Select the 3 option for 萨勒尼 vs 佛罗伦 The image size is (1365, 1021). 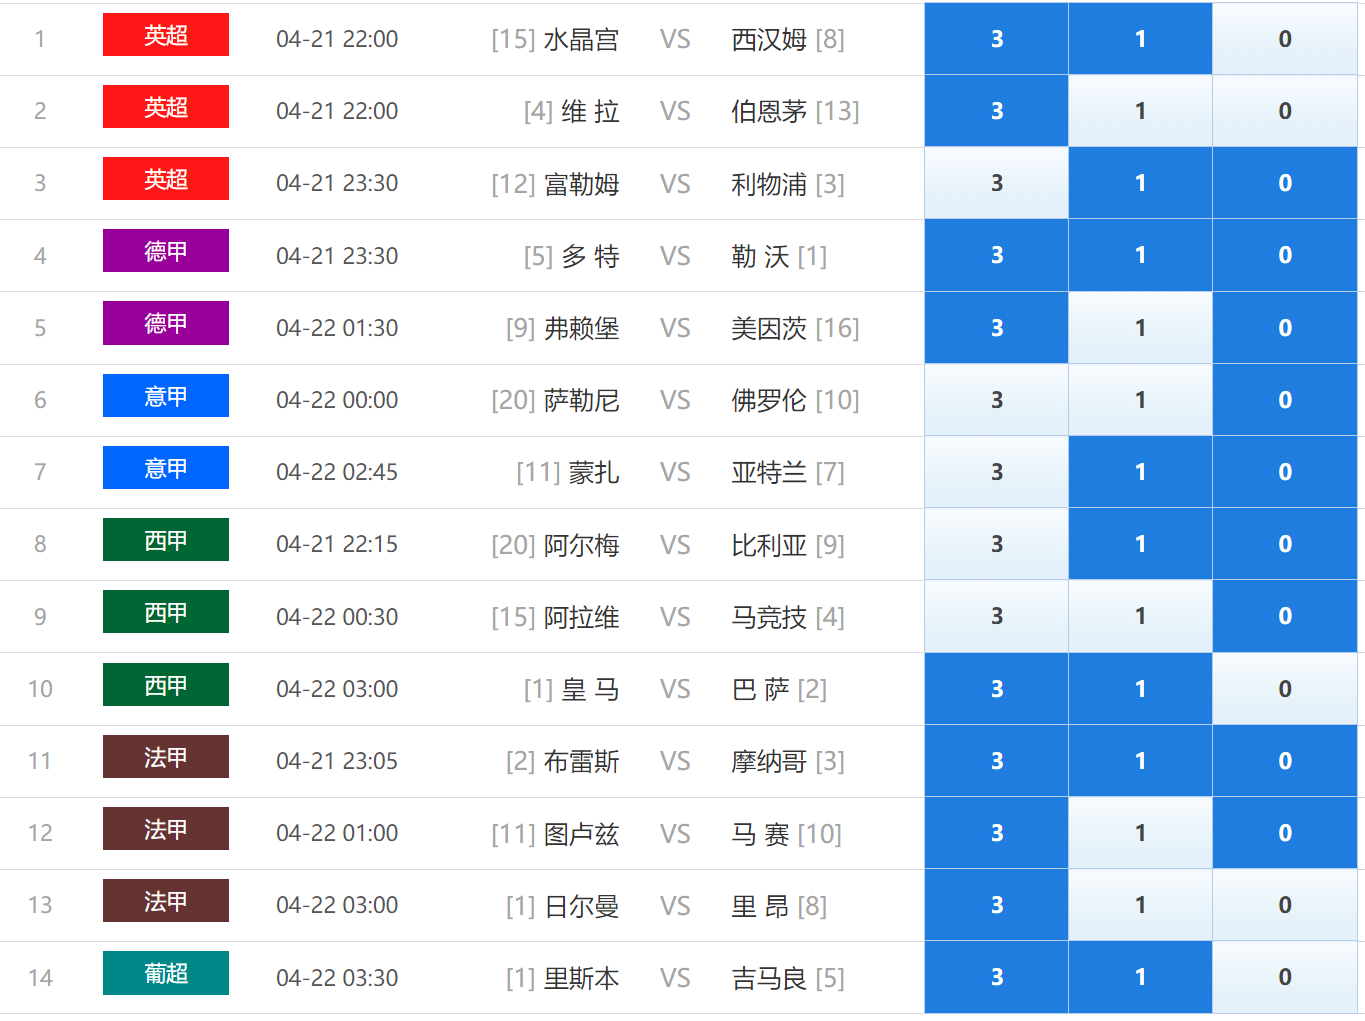coord(996,400)
